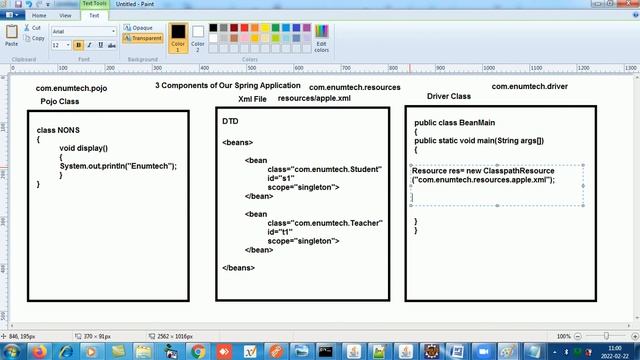Click the Redo arrow in the title bar
This screenshot has height=360, width=640.
click(x=39, y=4)
